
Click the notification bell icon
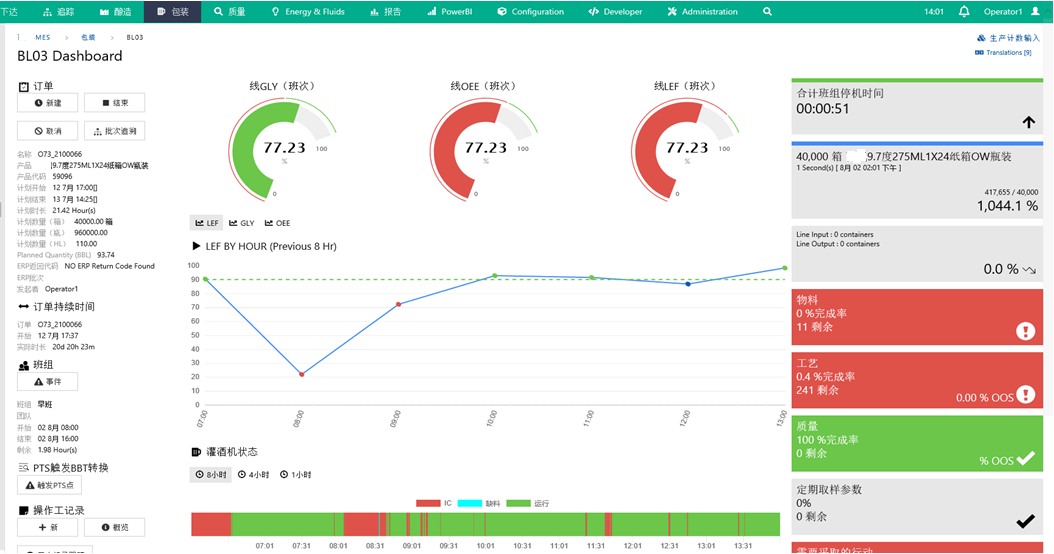(964, 12)
